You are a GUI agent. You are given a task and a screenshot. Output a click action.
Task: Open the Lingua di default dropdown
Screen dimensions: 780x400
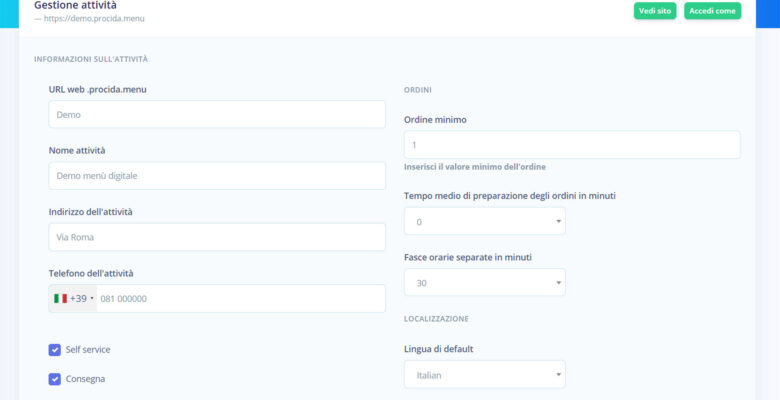point(484,375)
